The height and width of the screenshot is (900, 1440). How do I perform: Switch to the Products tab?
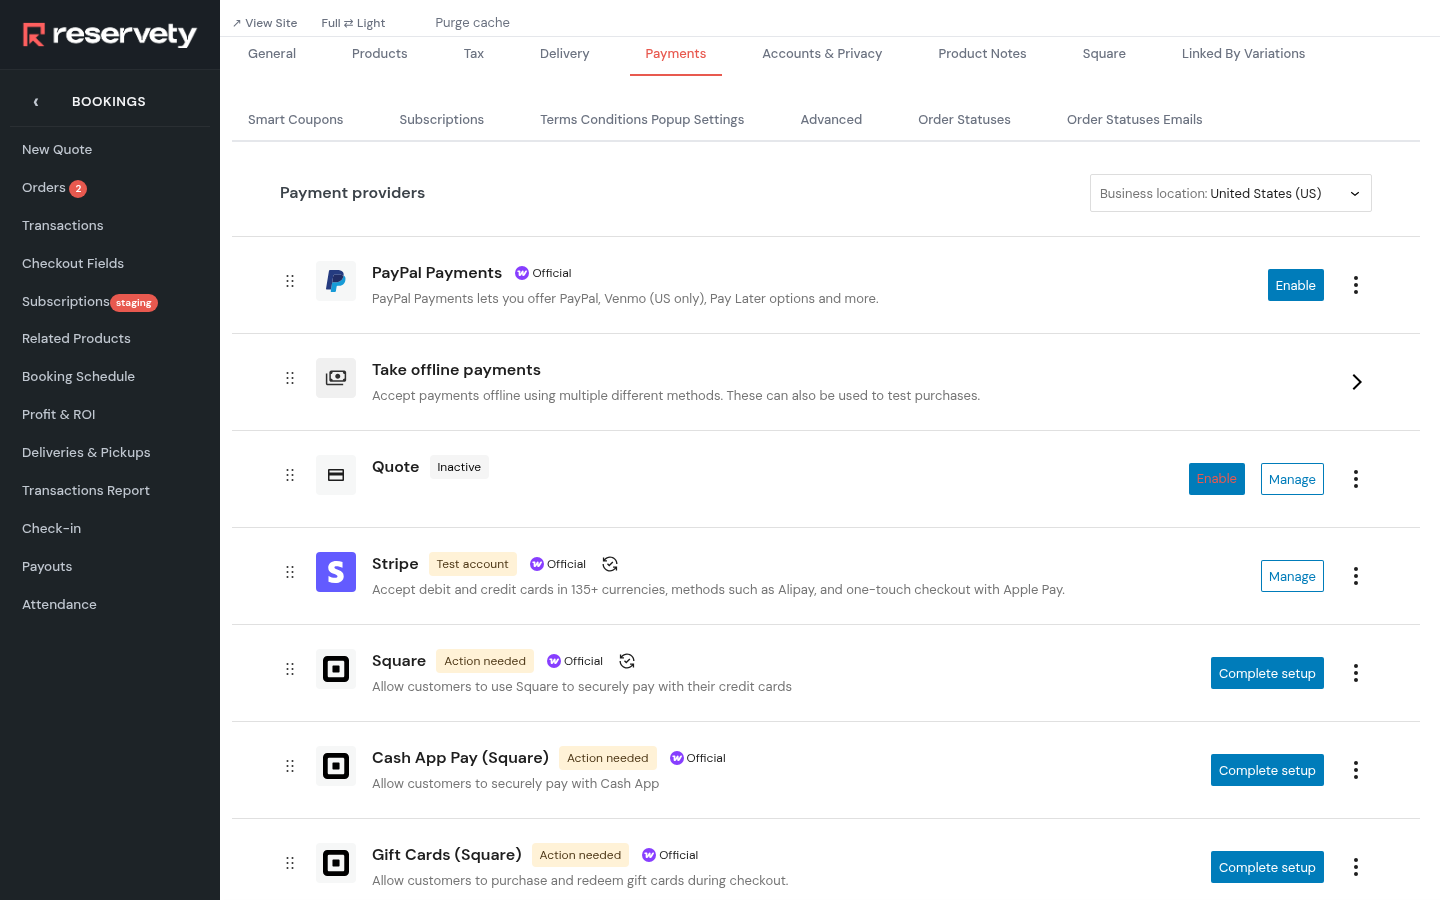pos(380,54)
